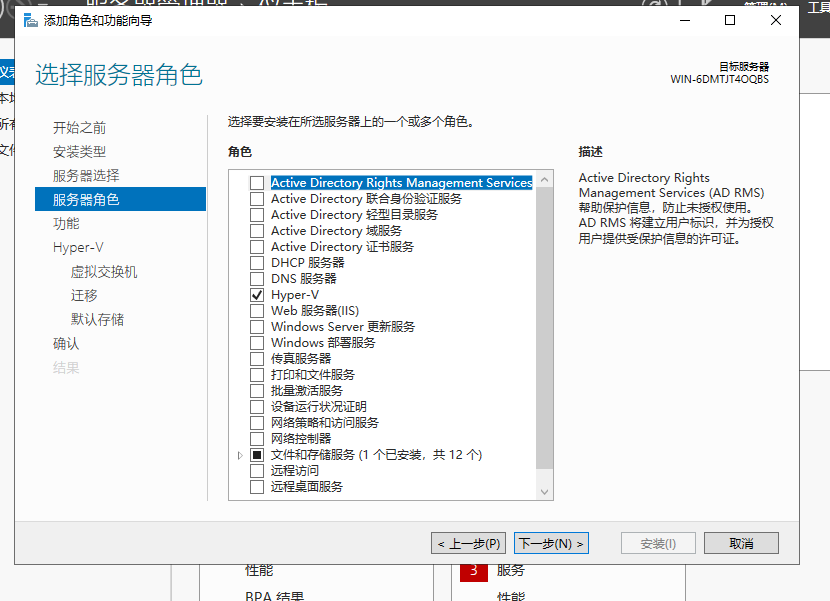Check Active Directory 联合身份验证服务 checkbox
The image size is (830, 601).
click(x=257, y=199)
